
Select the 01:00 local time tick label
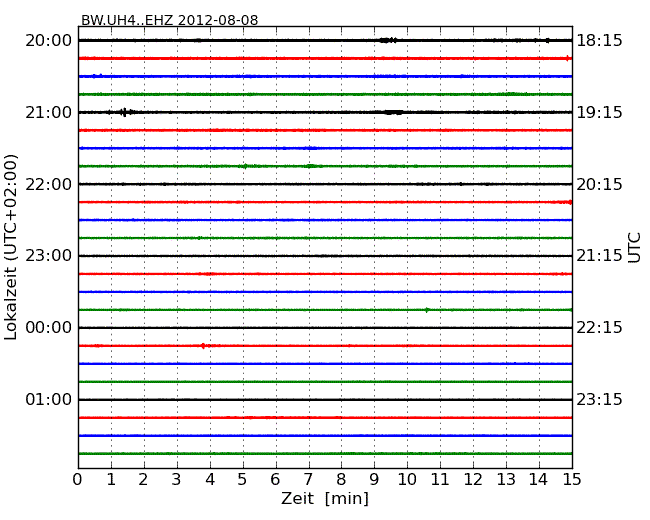(x=48, y=399)
